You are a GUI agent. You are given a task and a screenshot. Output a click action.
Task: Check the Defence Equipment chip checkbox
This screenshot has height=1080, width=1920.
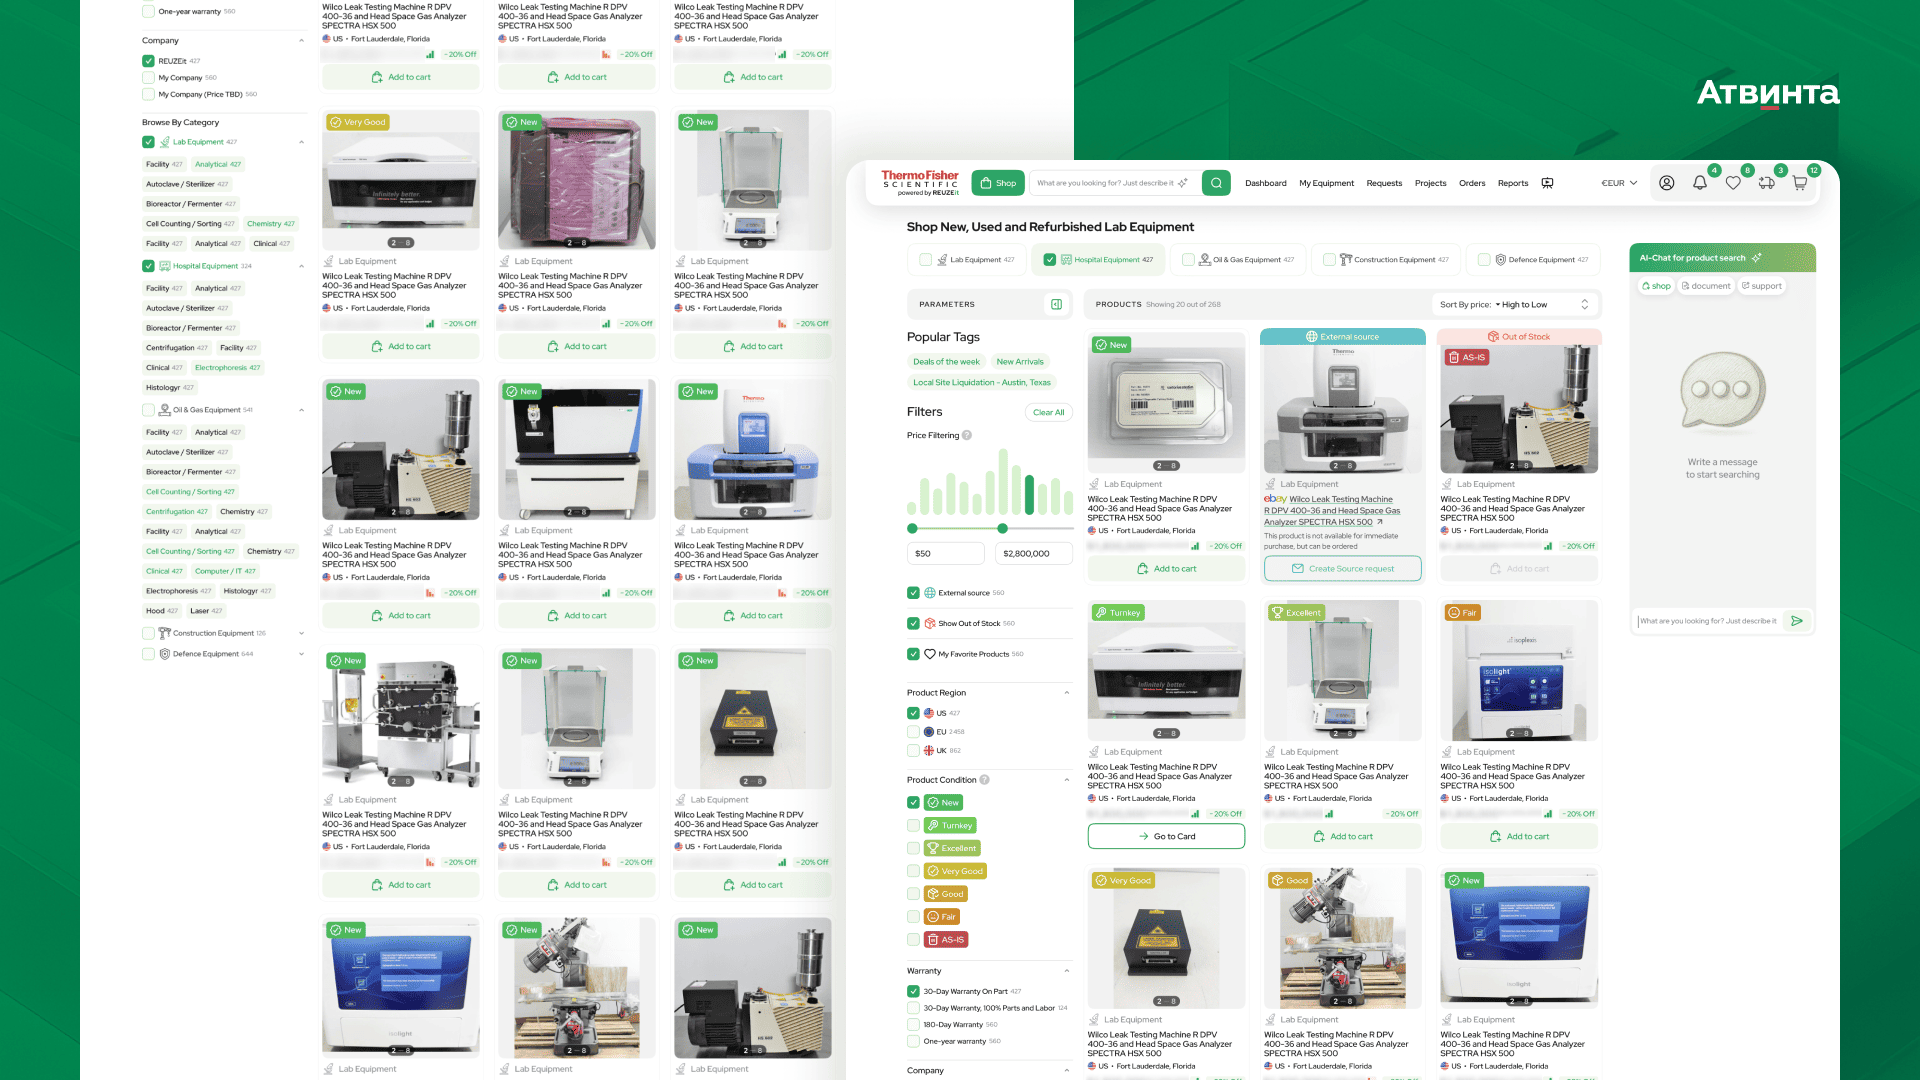point(1484,260)
